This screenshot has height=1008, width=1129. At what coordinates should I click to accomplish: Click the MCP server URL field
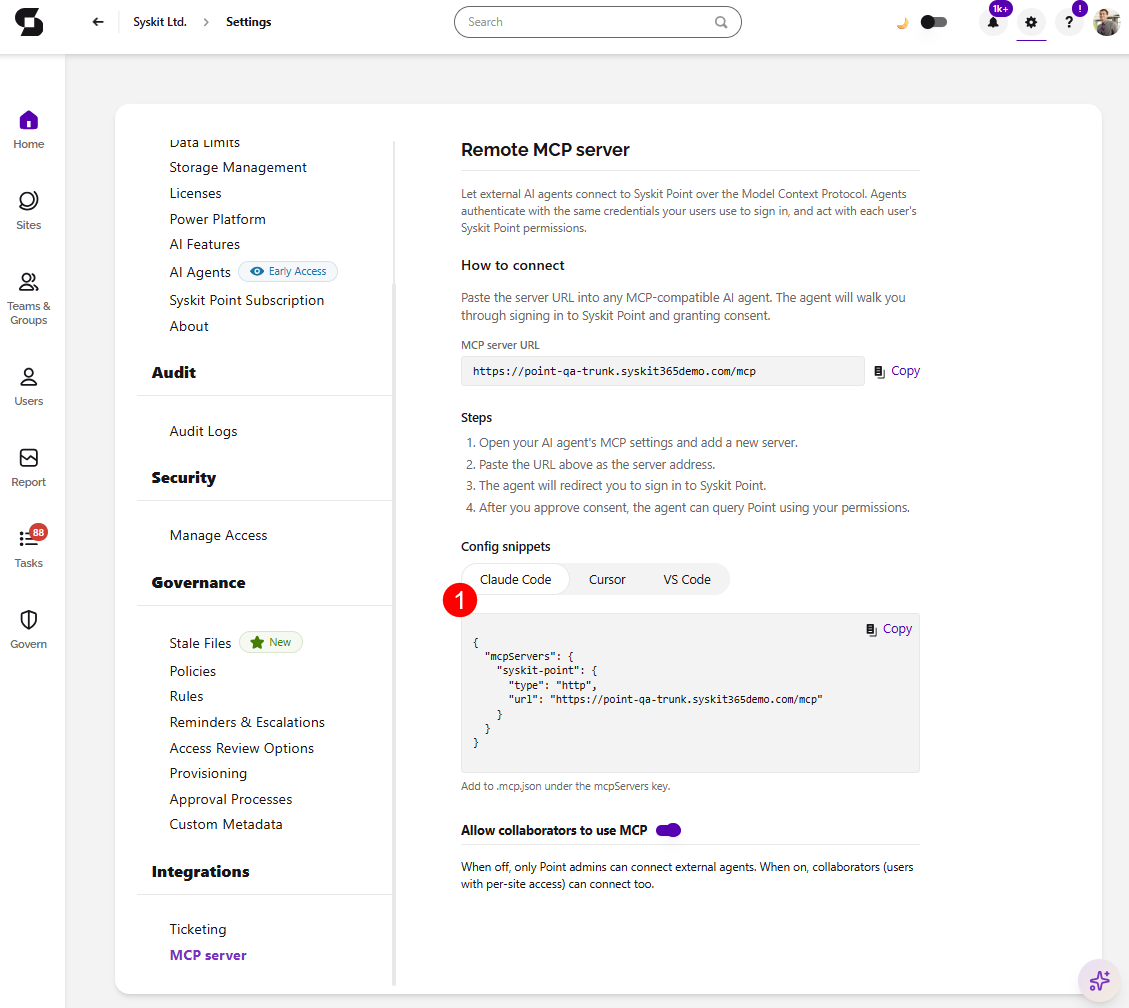tap(662, 372)
